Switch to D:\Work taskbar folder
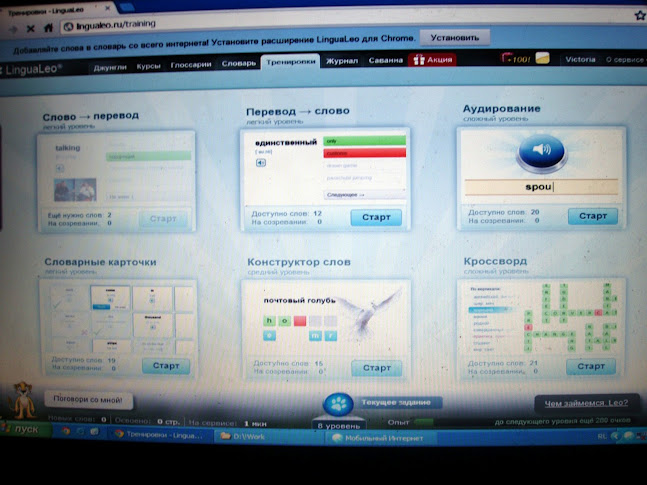 [x=267, y=436]
